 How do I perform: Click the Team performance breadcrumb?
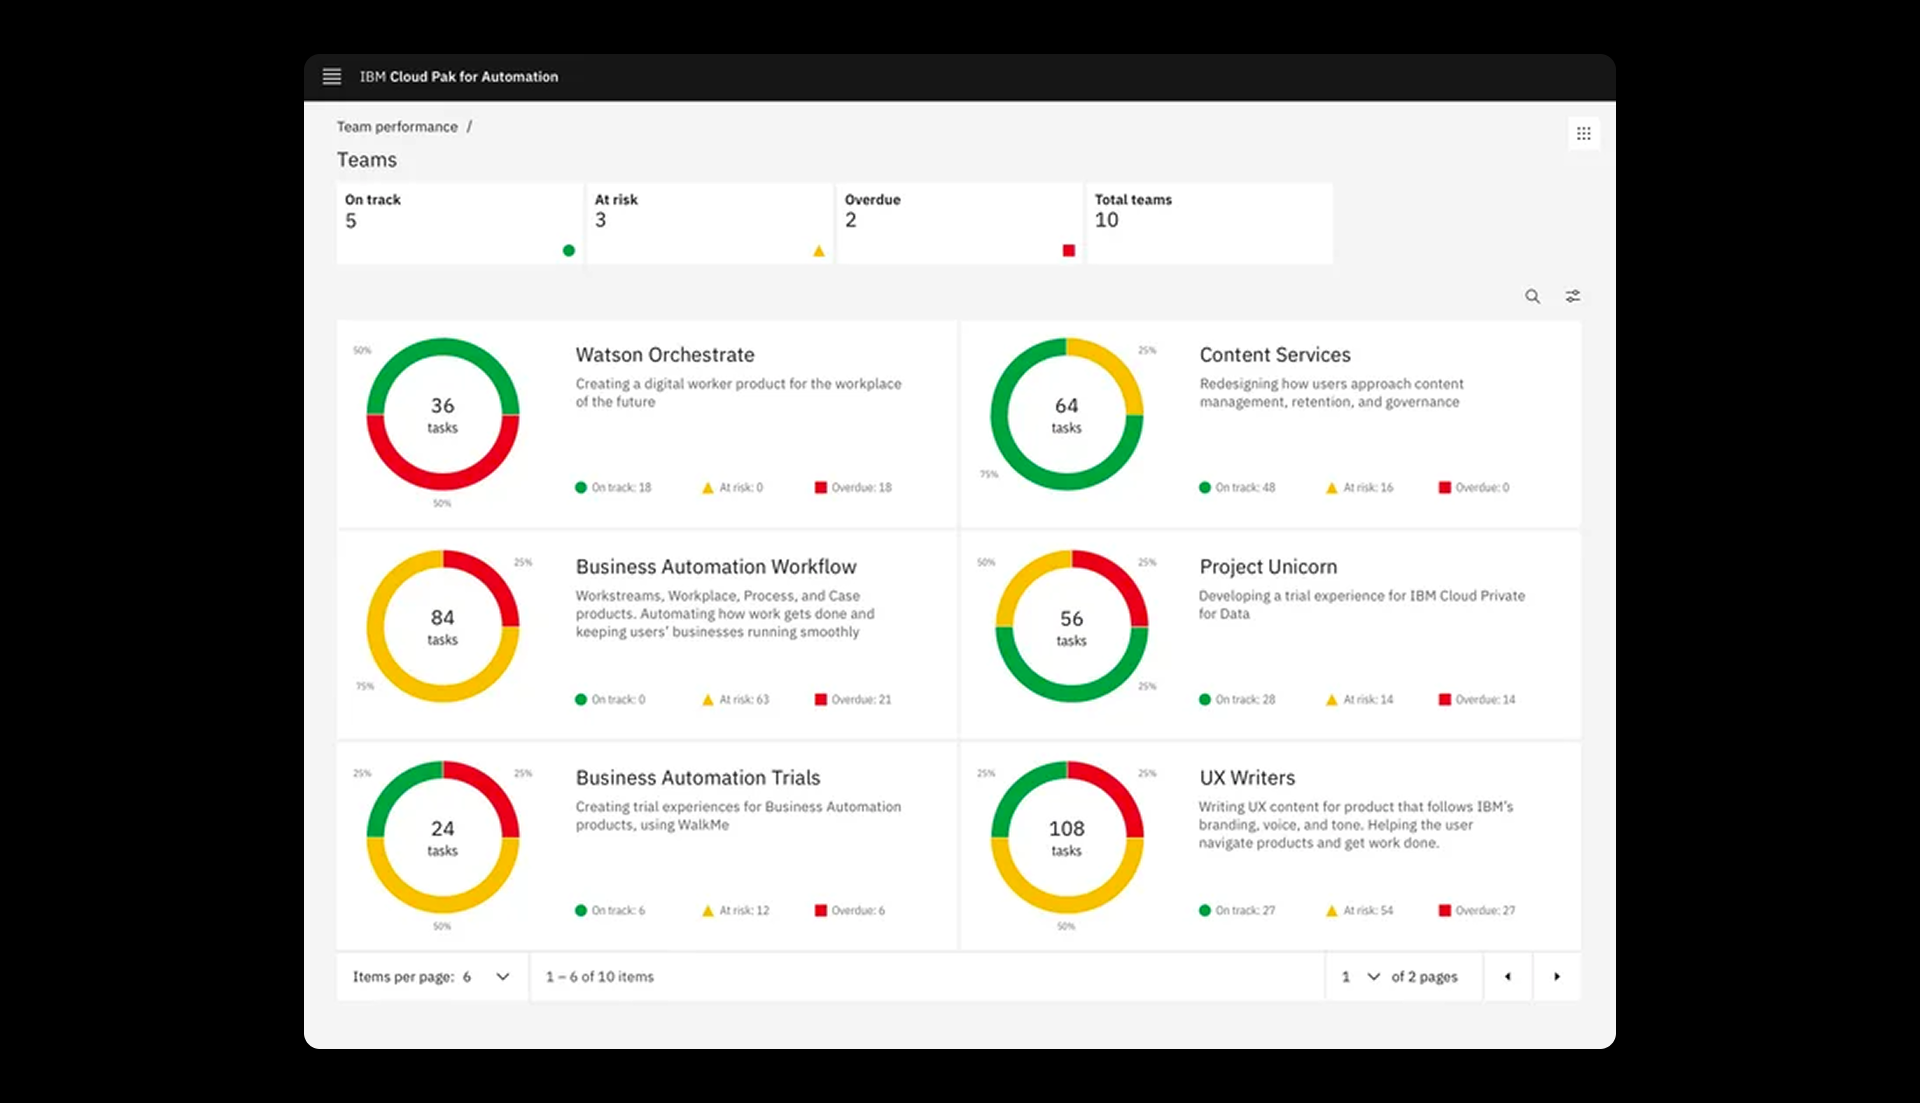397,127
